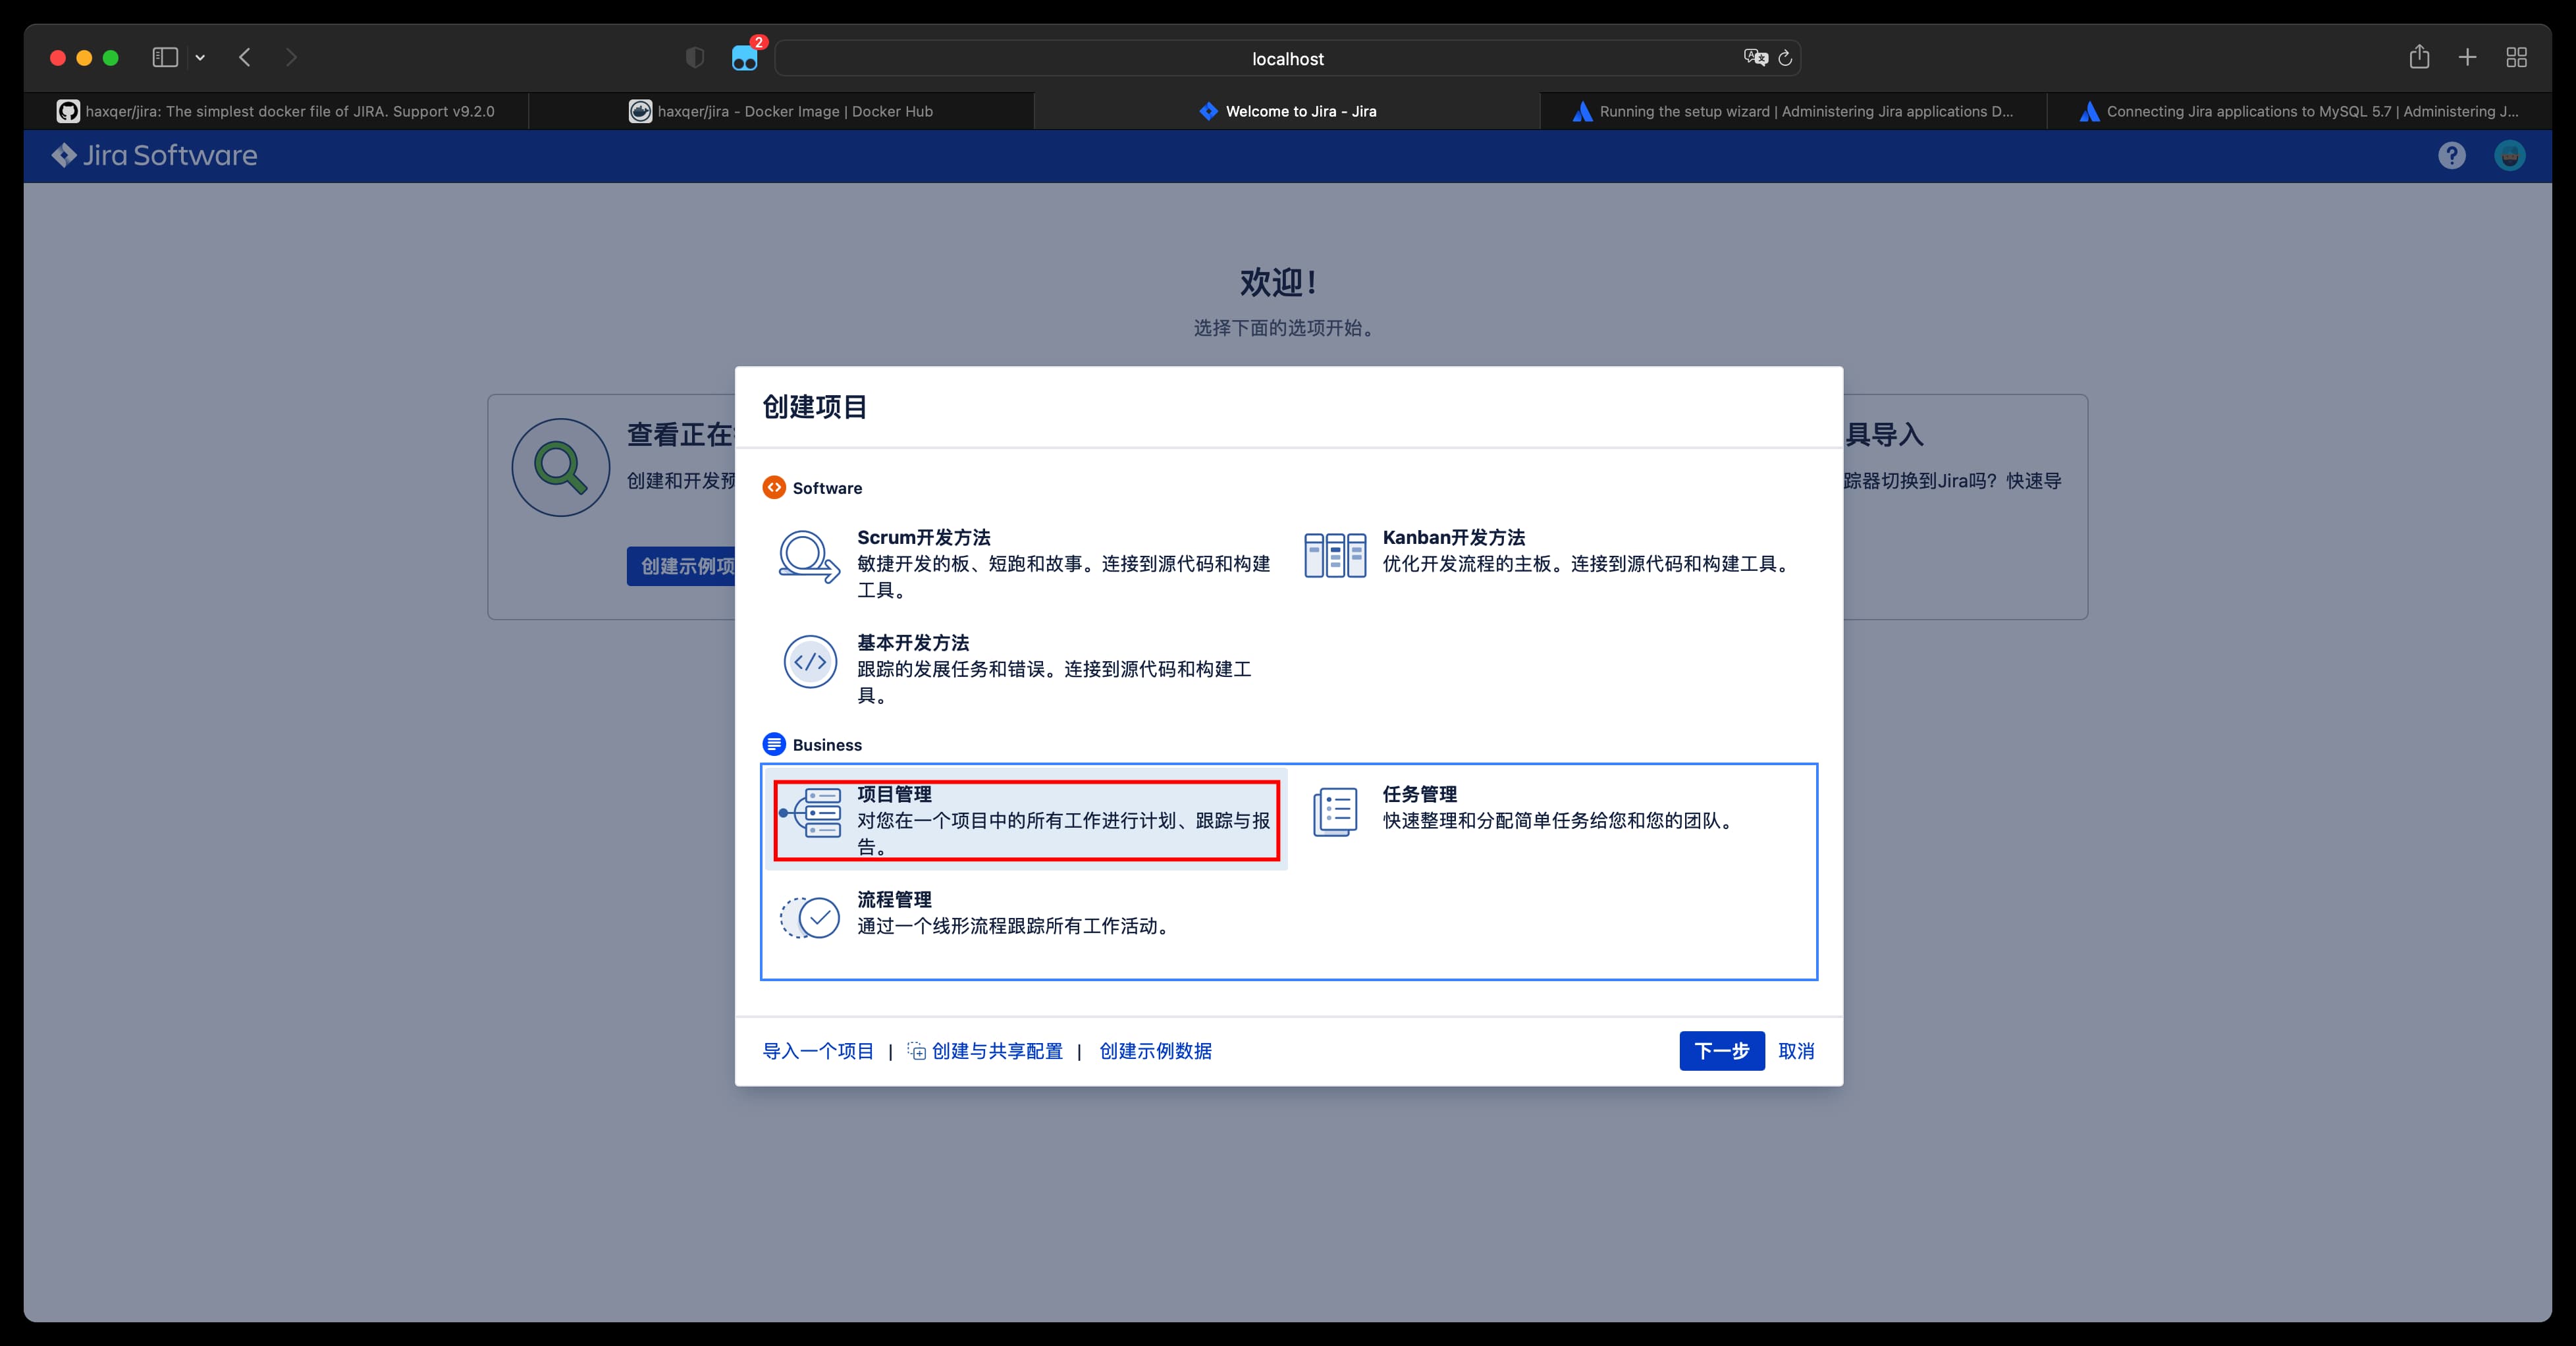The image size is (2576, 1346).
Task: Select the Kanban开发方法 board icon
Action: pos(1335,555)
